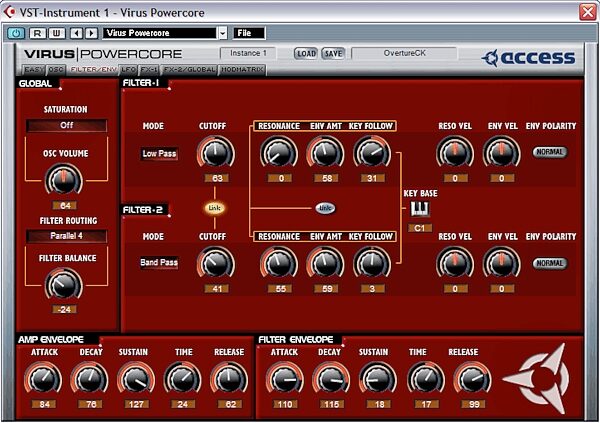Open the Saturation dropdown showing Off
This screenshot has height=423, width=600.
point(67,126)
